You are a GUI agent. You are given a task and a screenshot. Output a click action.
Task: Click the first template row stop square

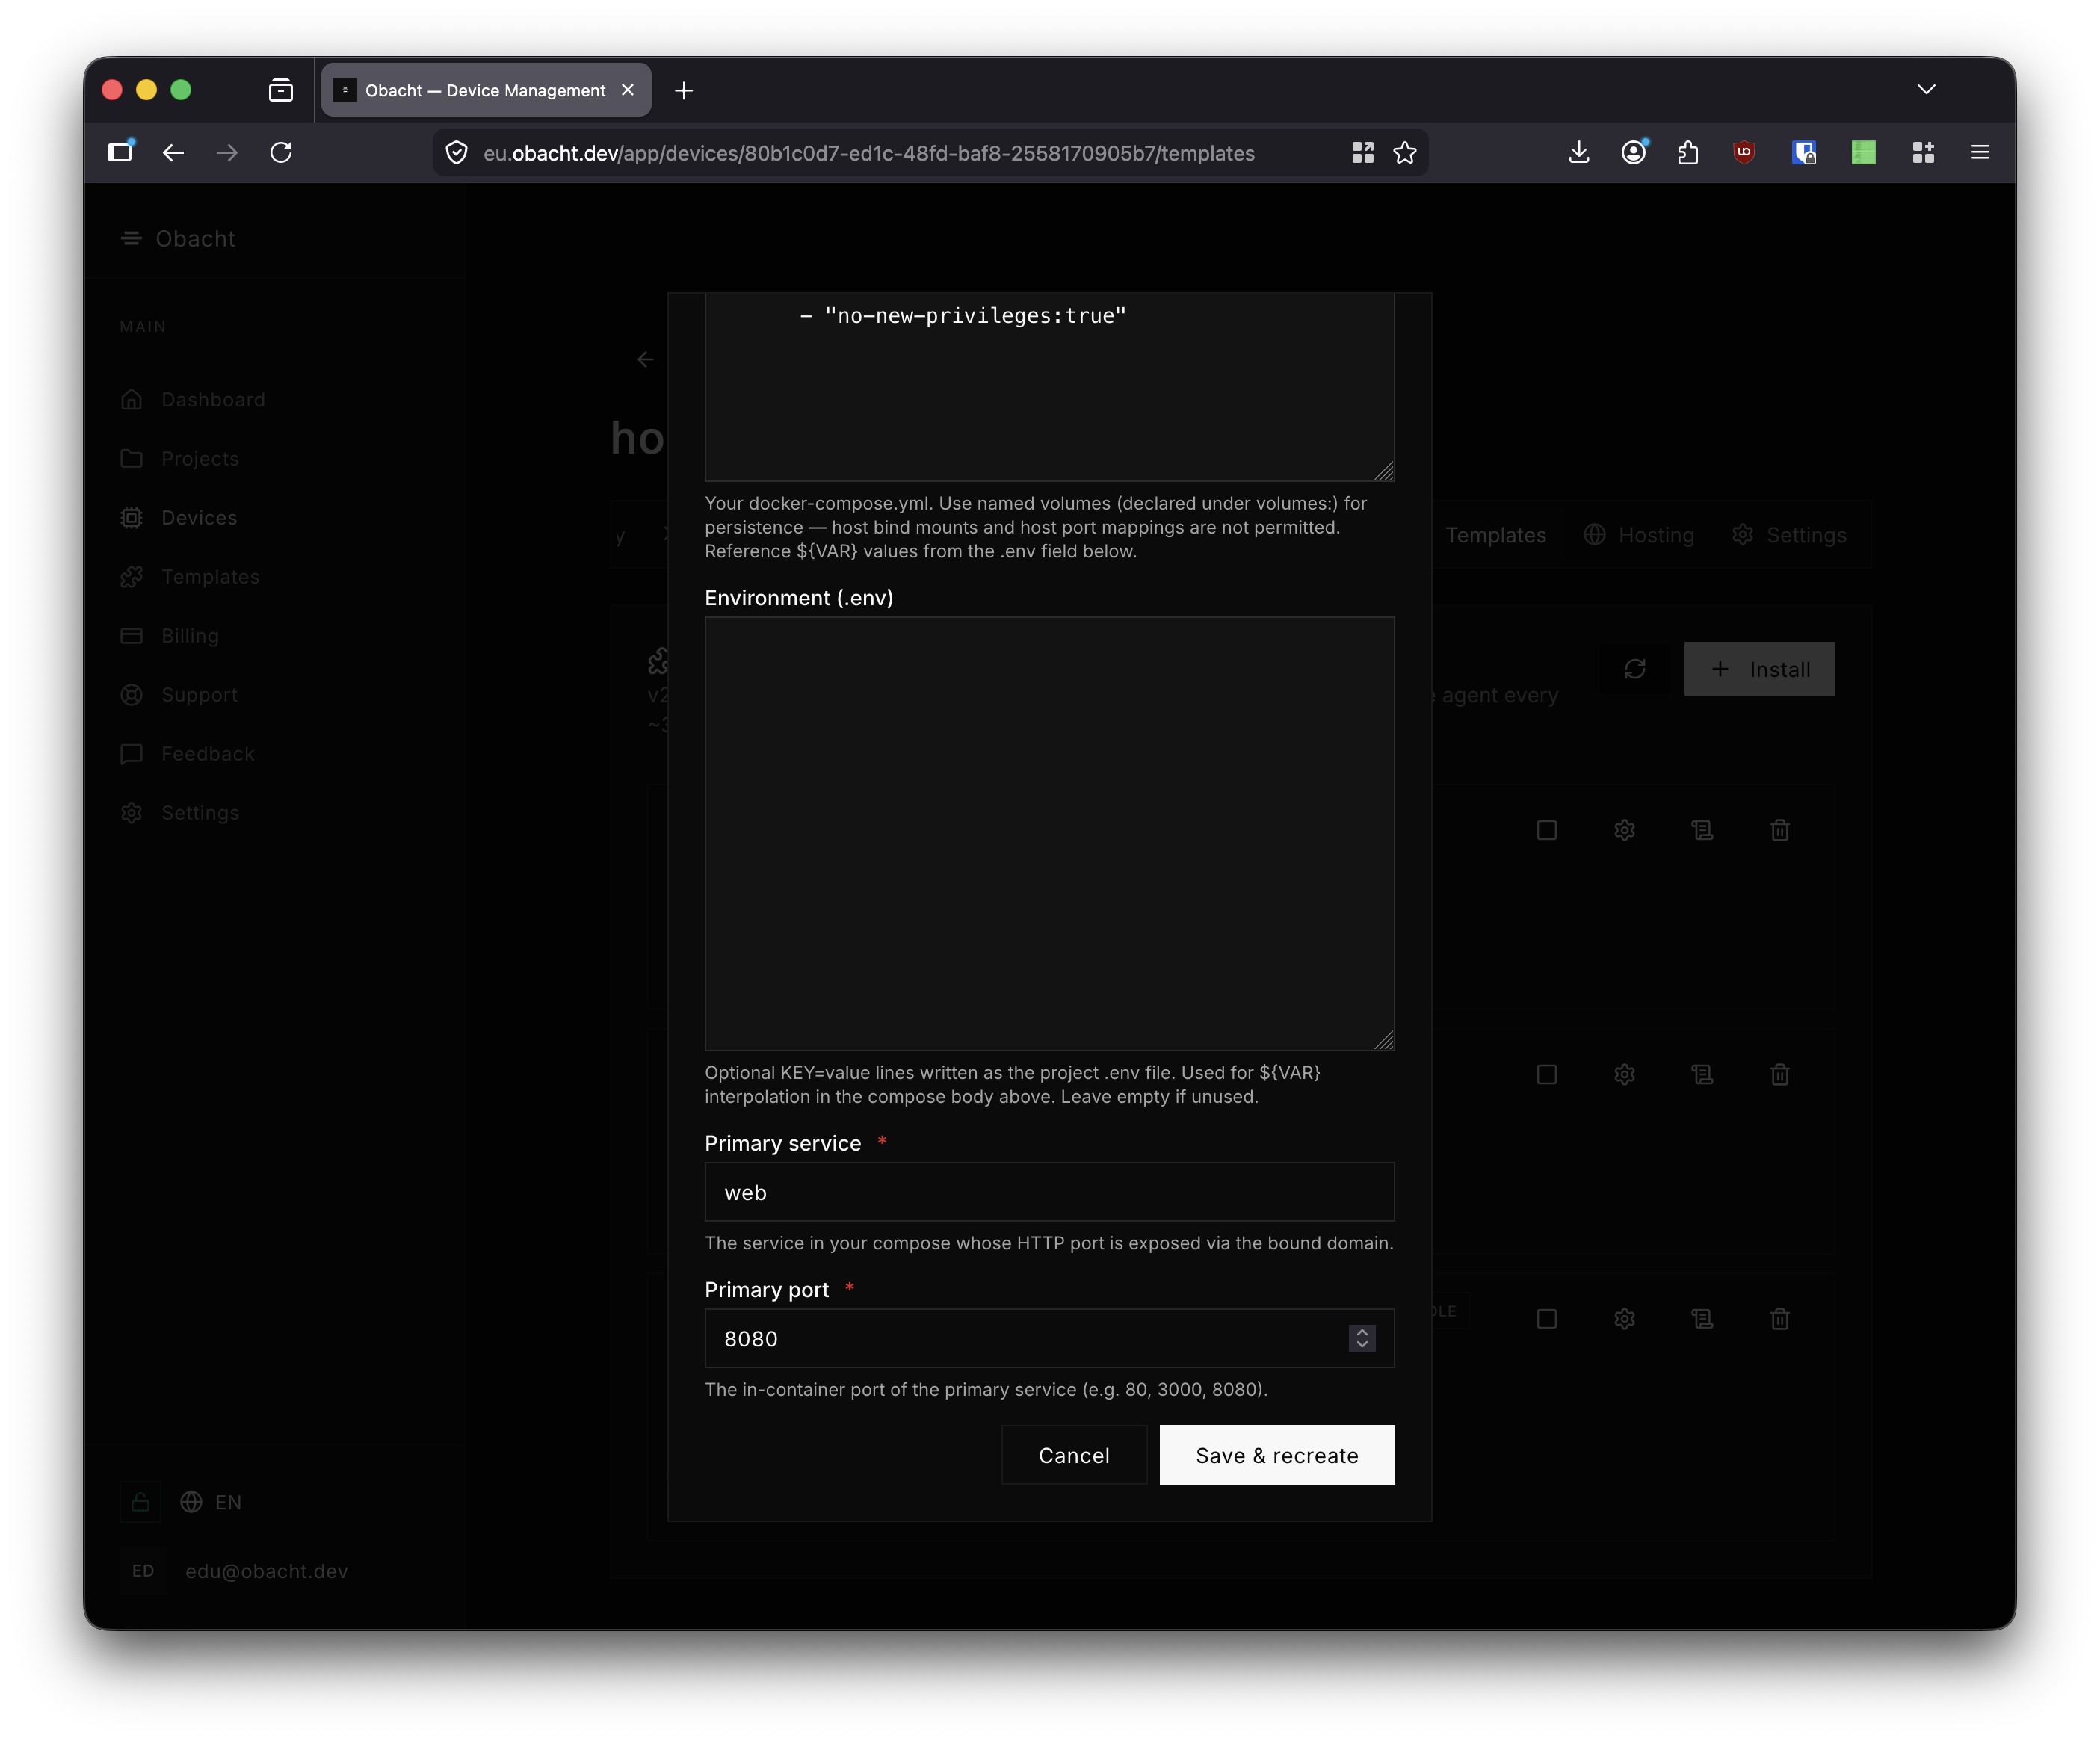pos(1546,830)
